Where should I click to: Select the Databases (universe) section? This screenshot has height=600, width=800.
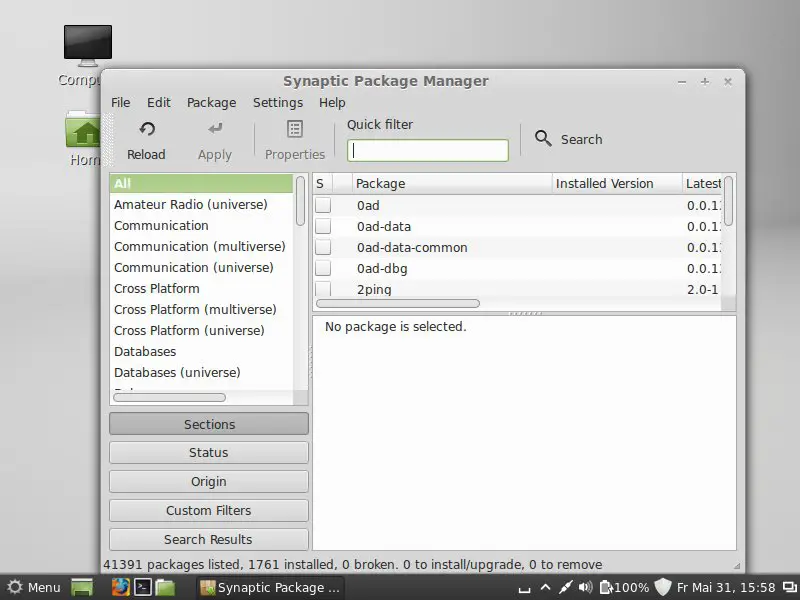tap(202, 372)
